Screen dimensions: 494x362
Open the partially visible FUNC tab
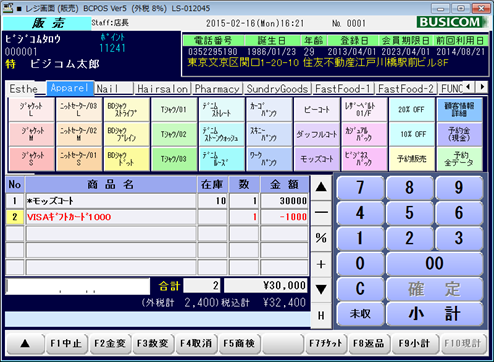[x=452, y=89]
